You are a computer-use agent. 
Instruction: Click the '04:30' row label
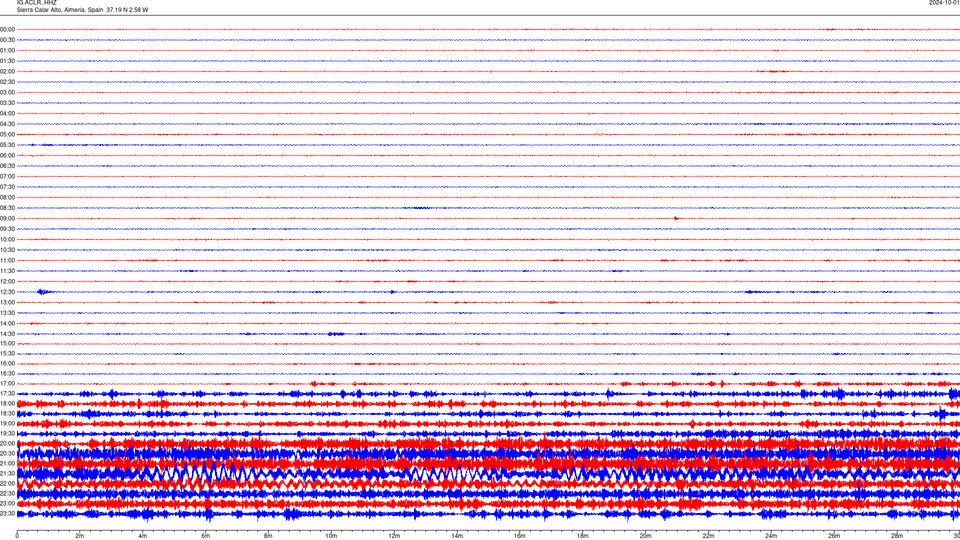tap(7, 124)
